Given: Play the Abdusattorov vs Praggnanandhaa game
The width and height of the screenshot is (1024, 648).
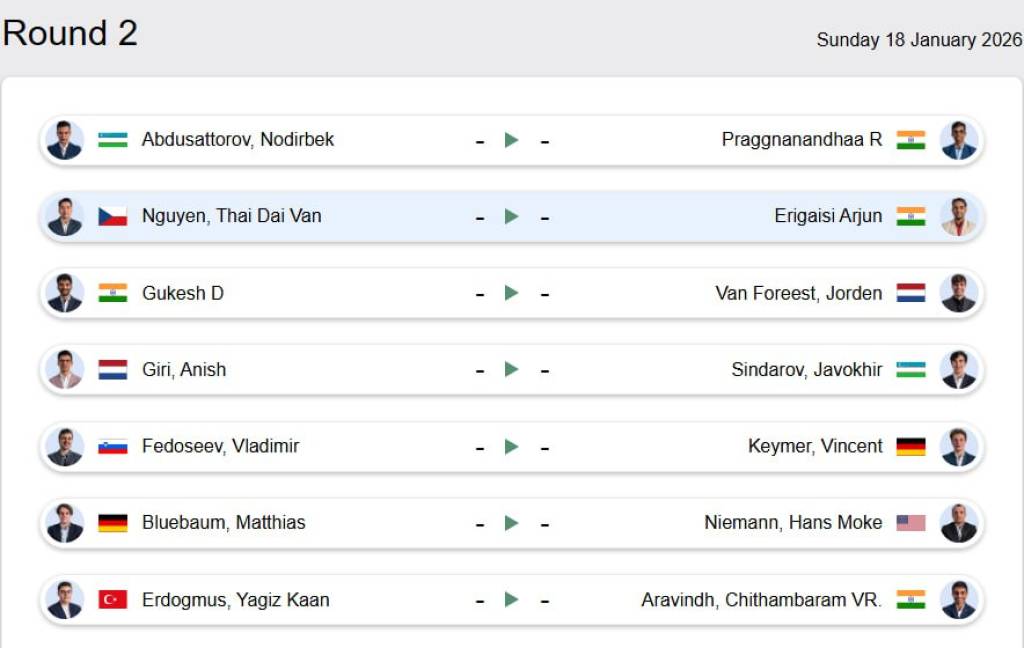Looking at the screenshot, I should point(512,140).
